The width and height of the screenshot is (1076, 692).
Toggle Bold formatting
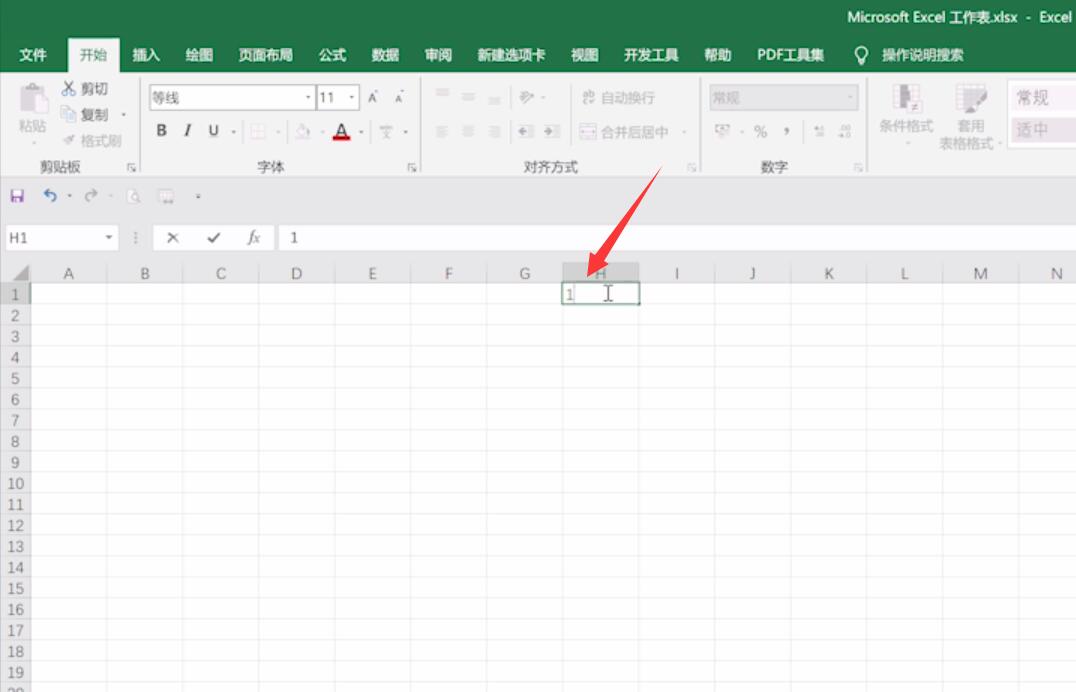point(161,130)
